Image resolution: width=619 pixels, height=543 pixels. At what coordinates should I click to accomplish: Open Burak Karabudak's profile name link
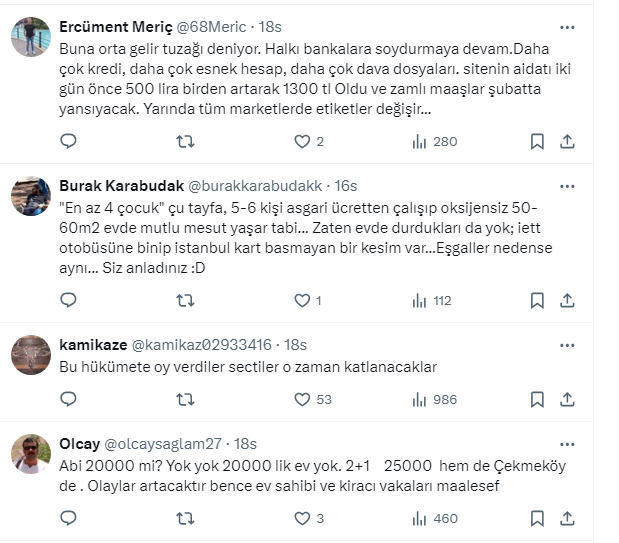[x=119, y=186]
